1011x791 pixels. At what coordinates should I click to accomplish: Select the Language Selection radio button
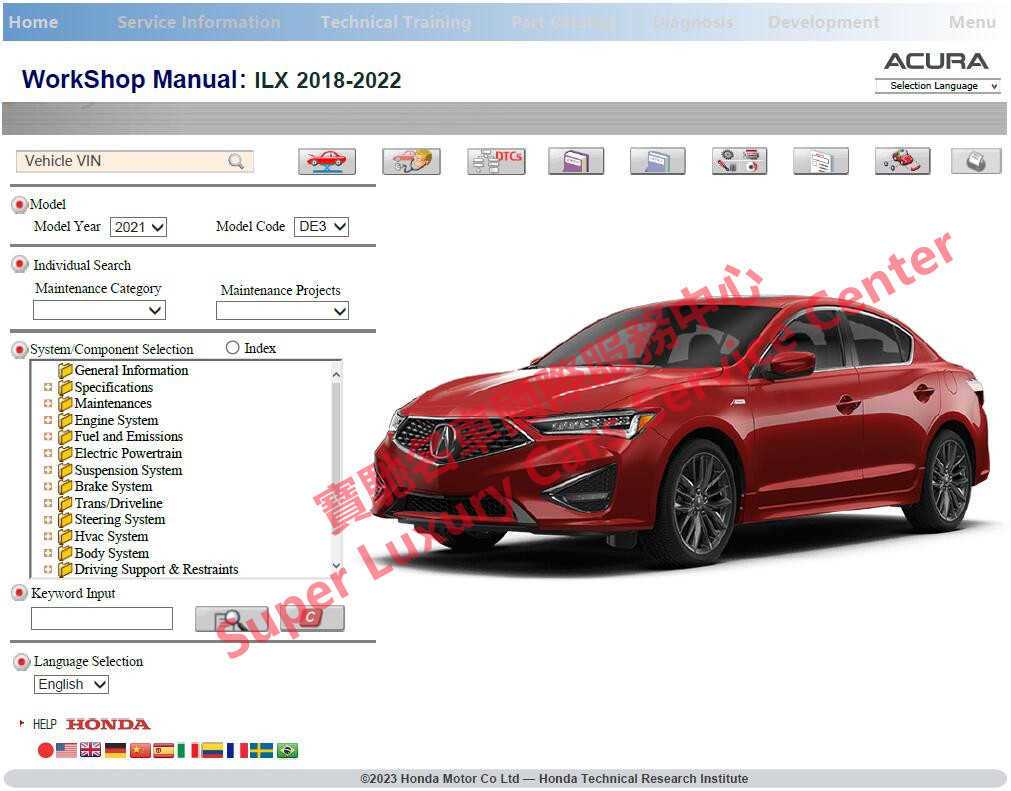21,661
